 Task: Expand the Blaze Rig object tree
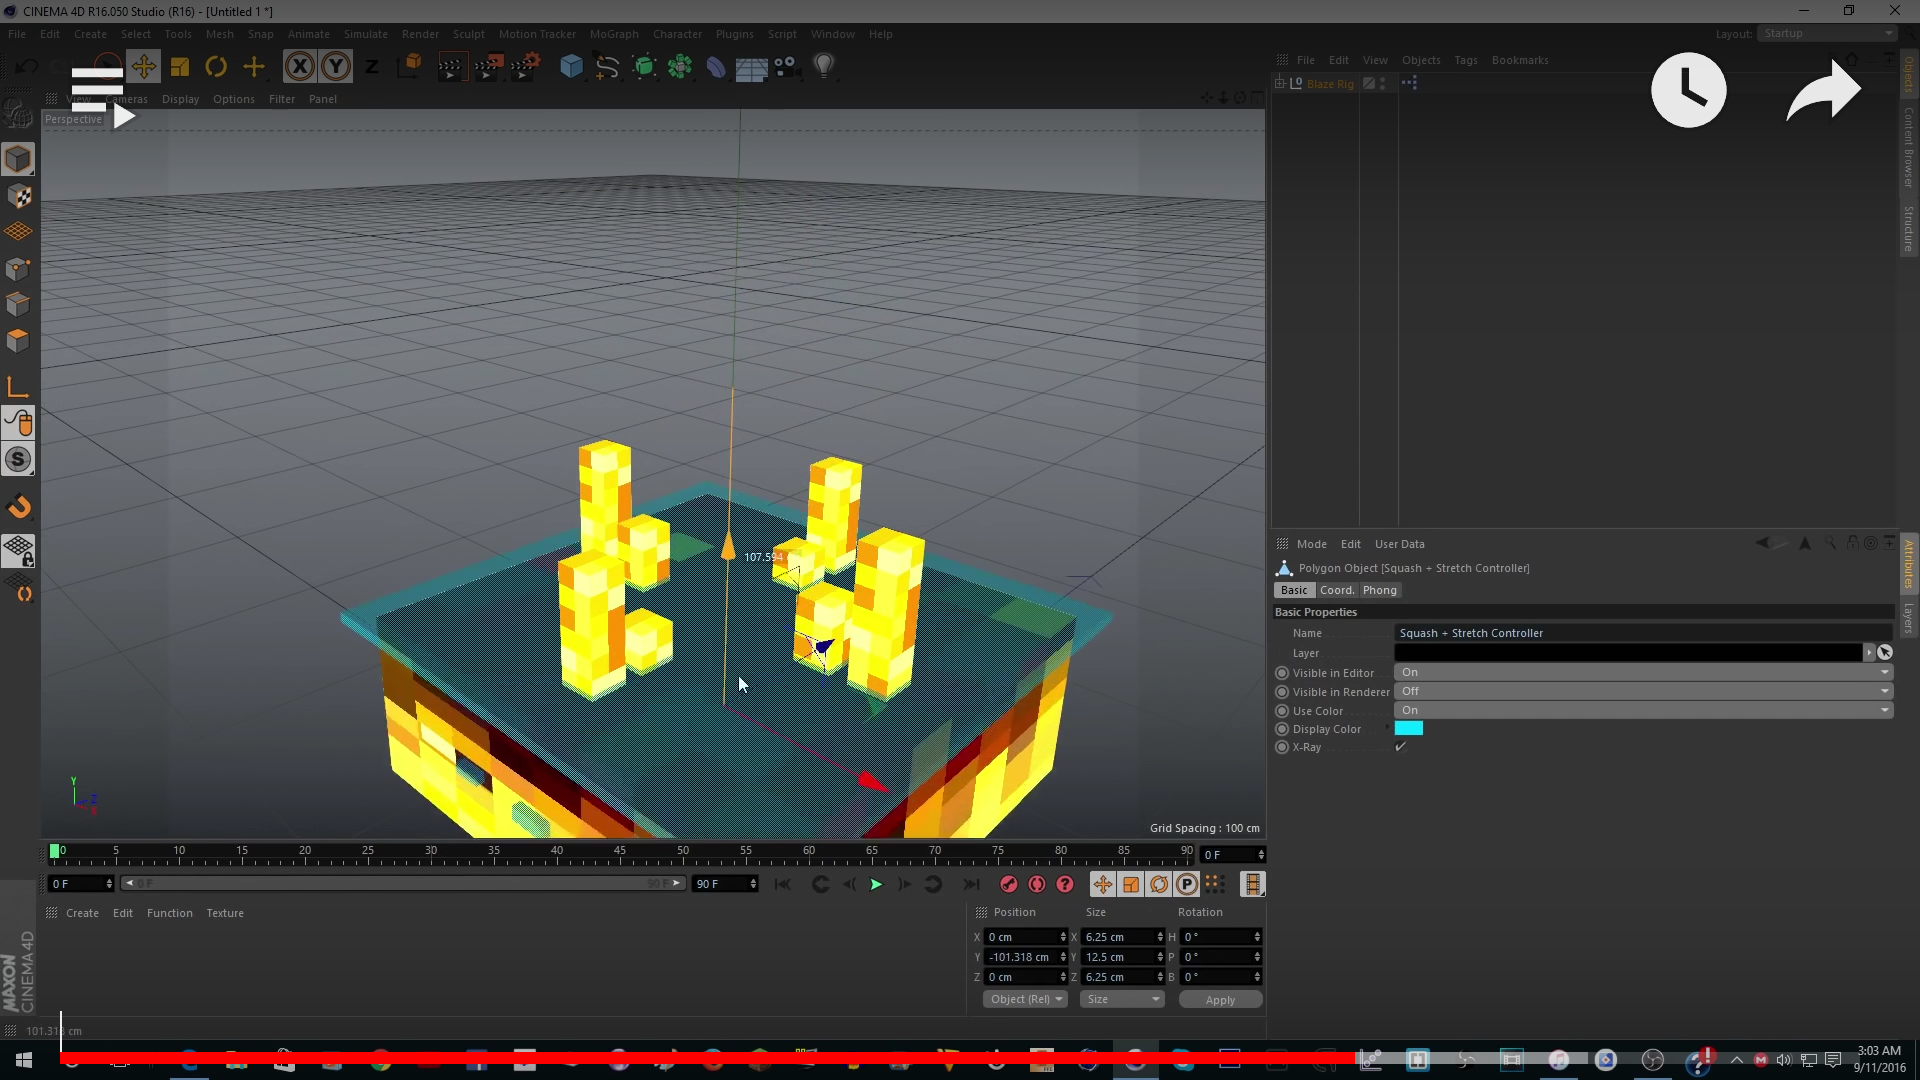click(1280, 84)
